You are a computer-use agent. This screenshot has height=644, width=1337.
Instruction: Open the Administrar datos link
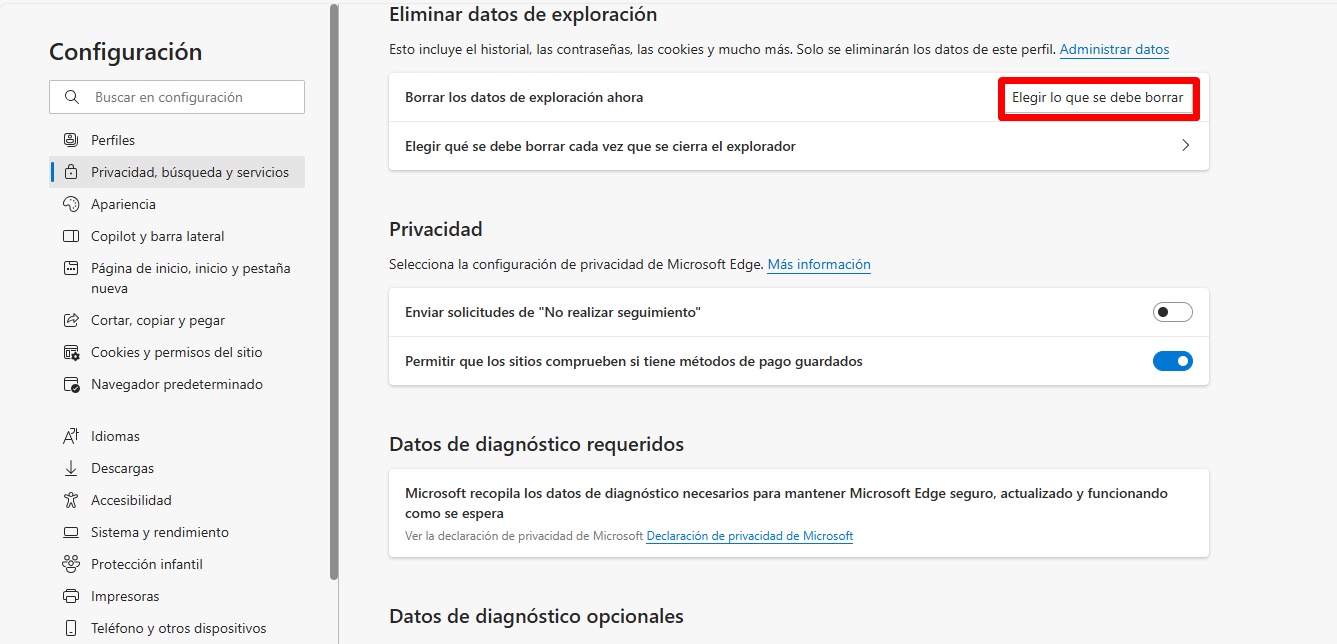(1114, 49)
